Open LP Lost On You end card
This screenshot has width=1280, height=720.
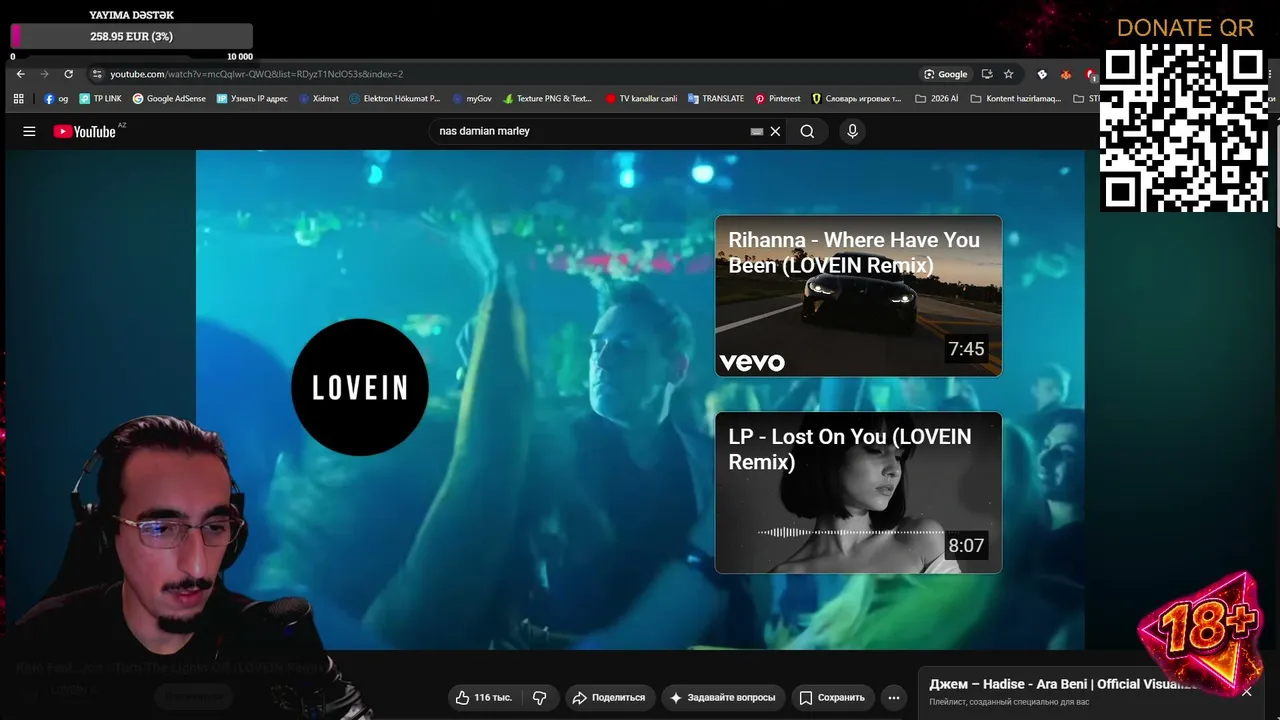tap(858, 493)
